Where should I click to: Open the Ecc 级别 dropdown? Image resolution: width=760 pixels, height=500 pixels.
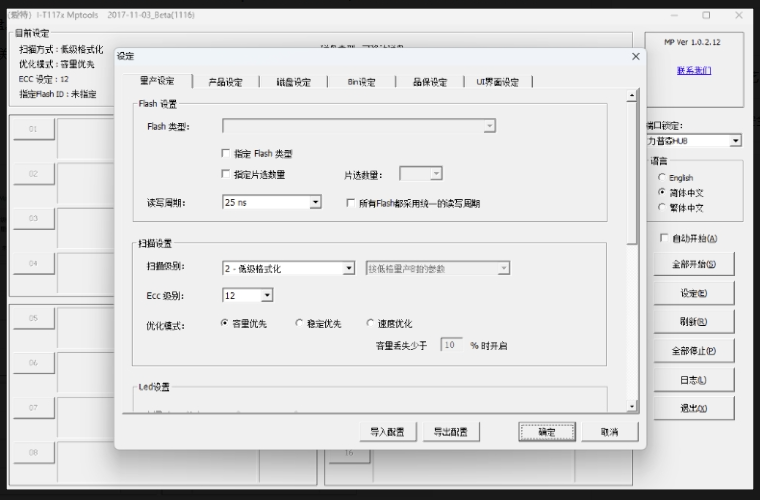tap(267, 296)
